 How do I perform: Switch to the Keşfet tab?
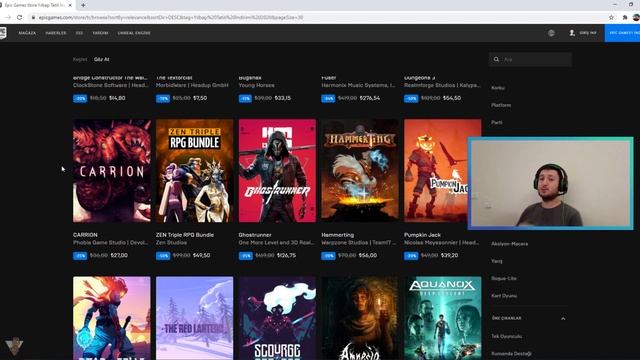pos(80,59)
